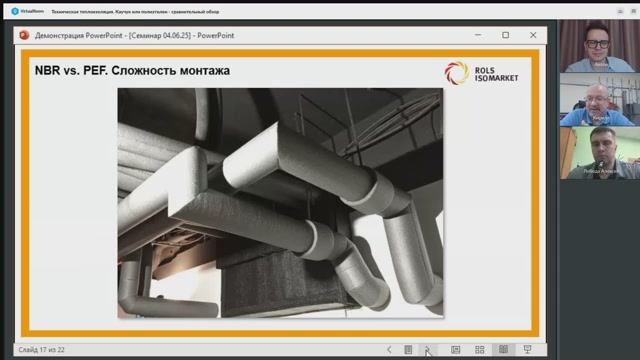
Task: Switch to Normal view icon
Action: click(456, 349)
